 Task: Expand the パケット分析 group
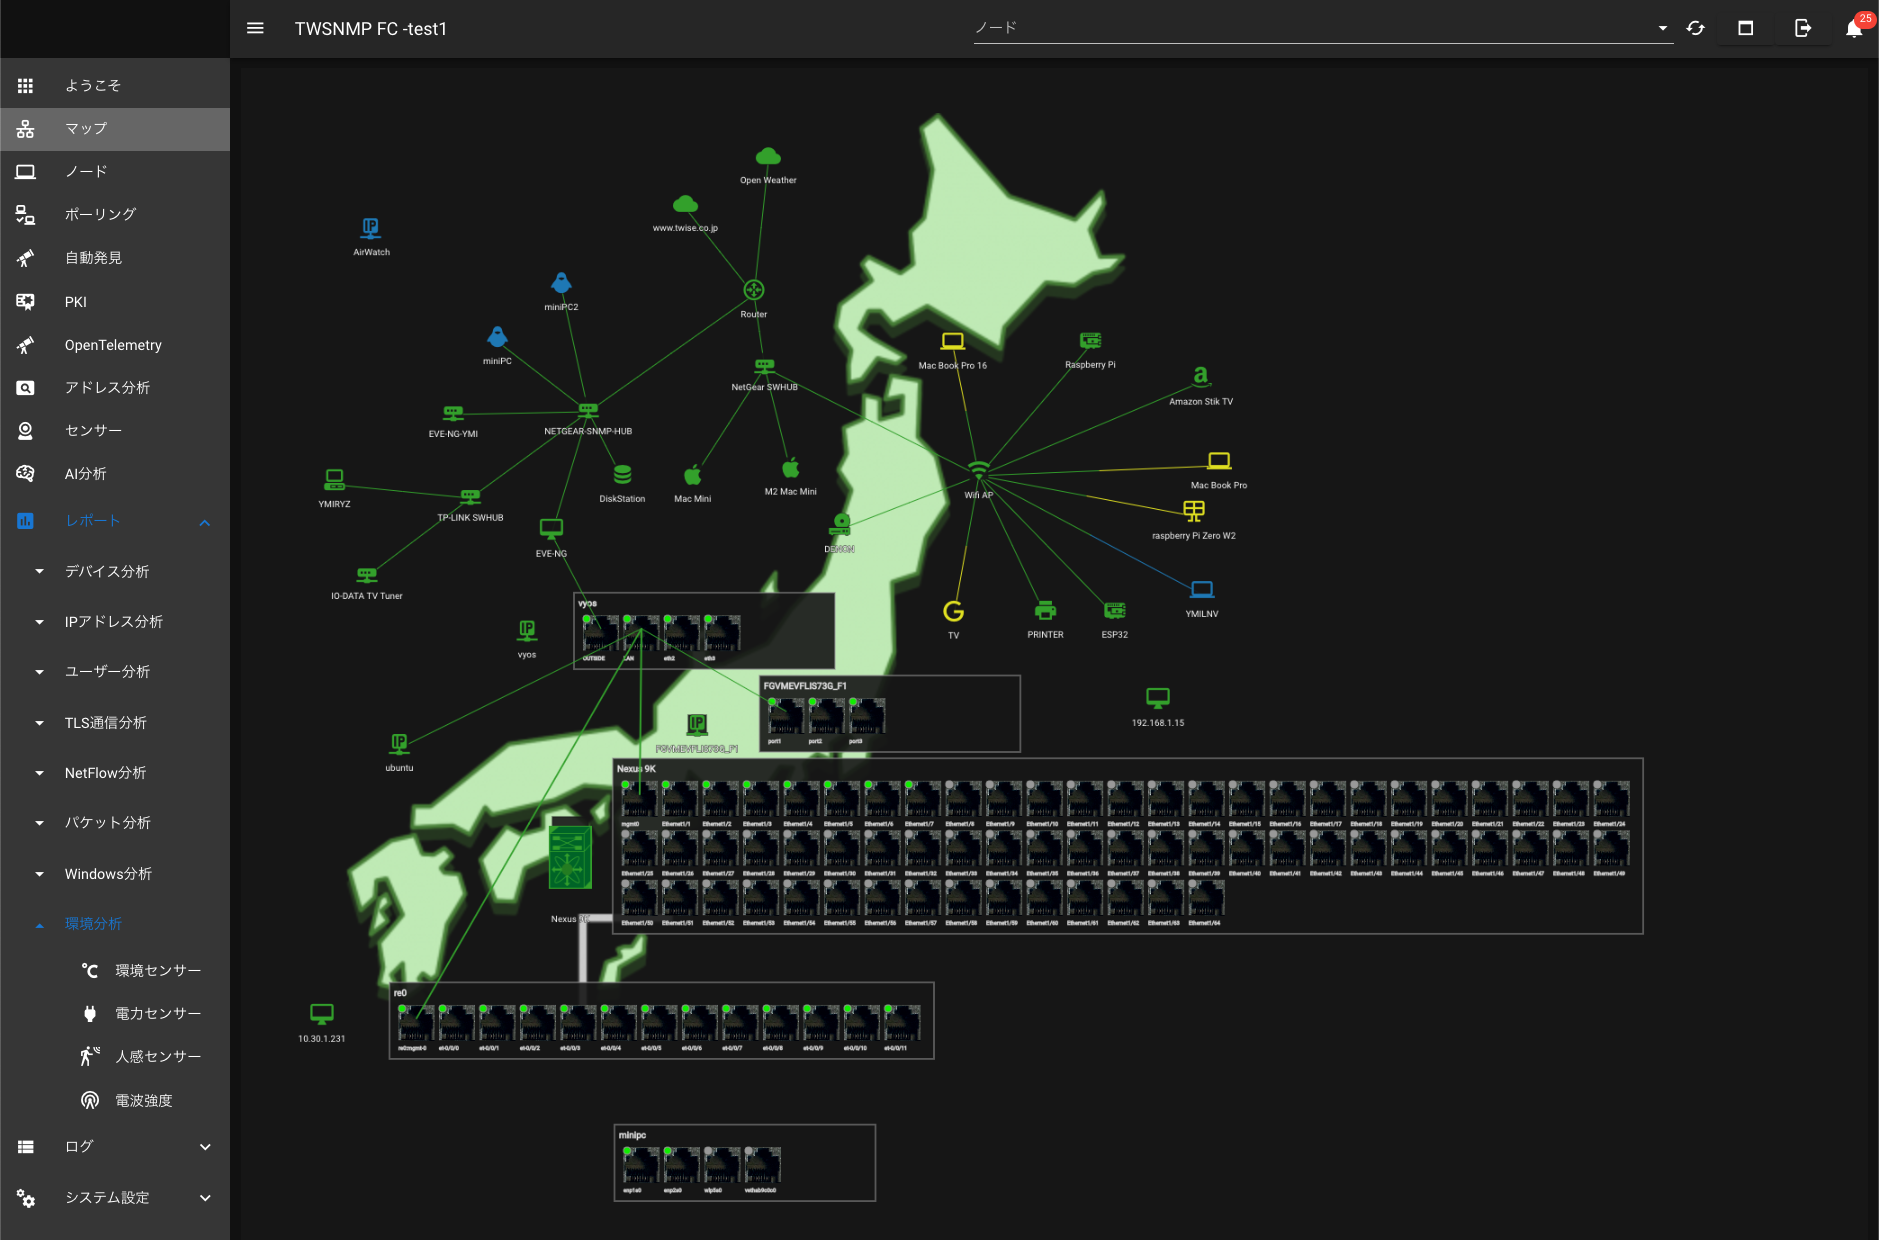(115, 823)
